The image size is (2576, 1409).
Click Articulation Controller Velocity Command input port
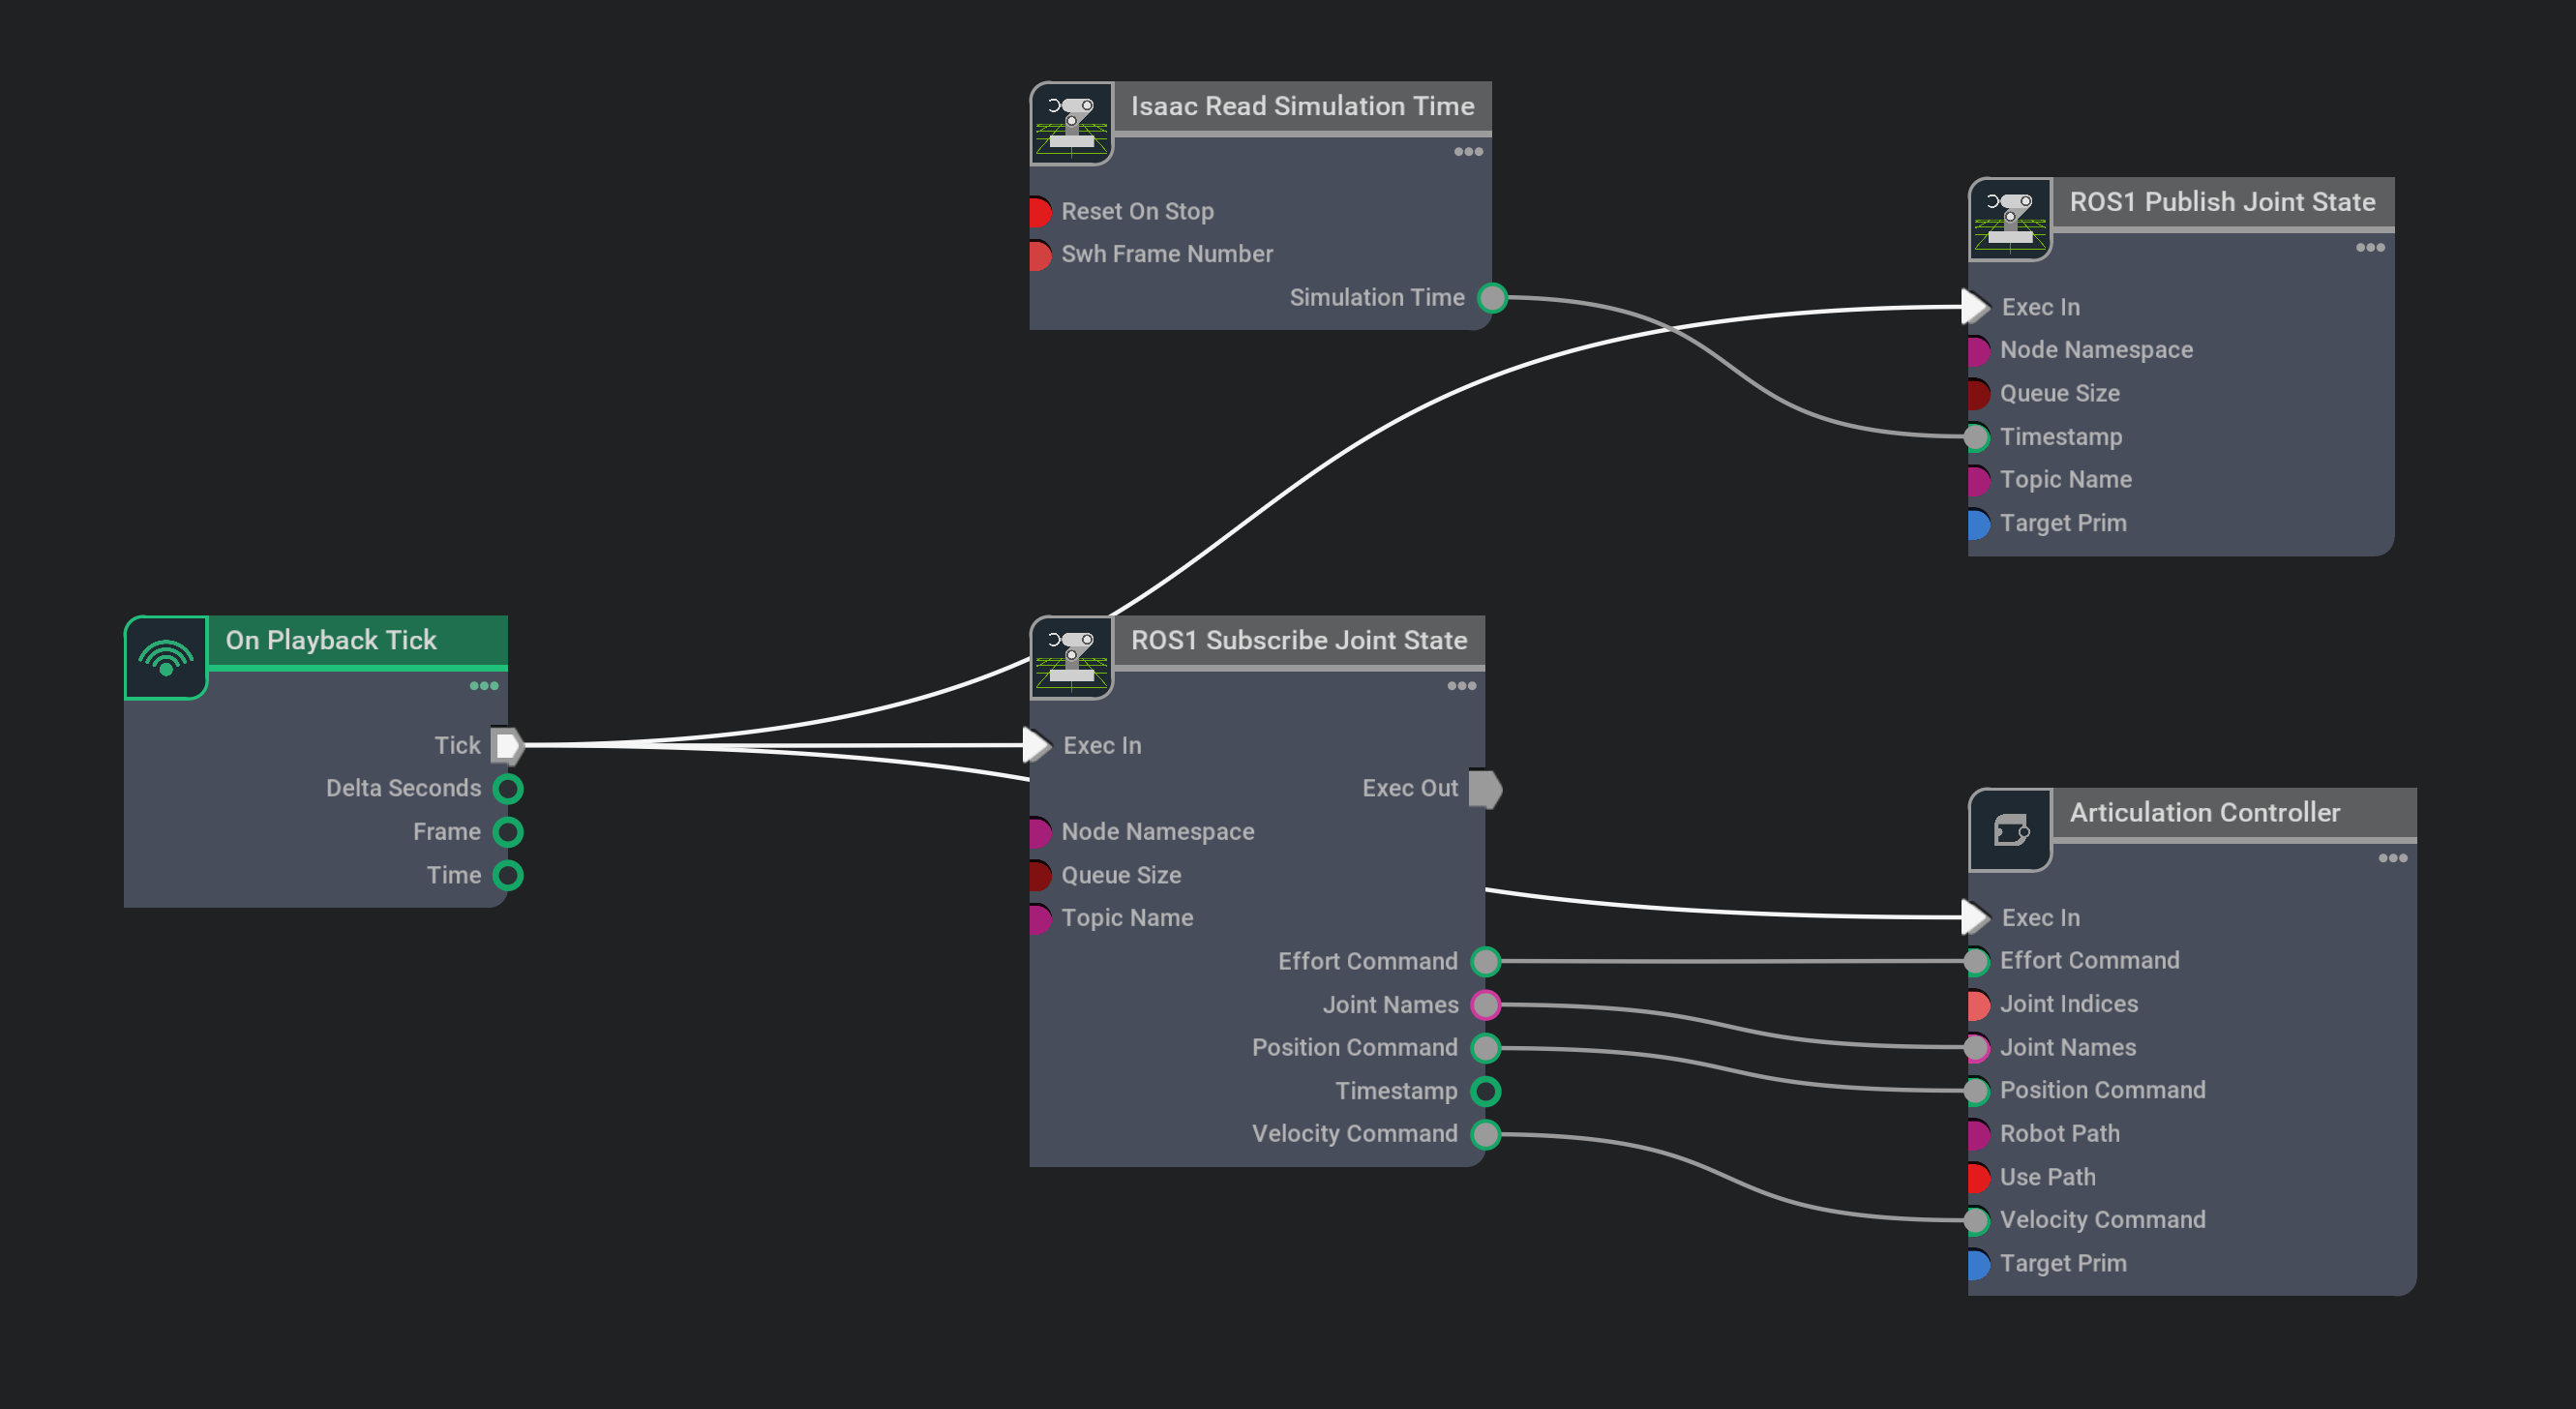pyautogui.click(x=1977, y=1221)
